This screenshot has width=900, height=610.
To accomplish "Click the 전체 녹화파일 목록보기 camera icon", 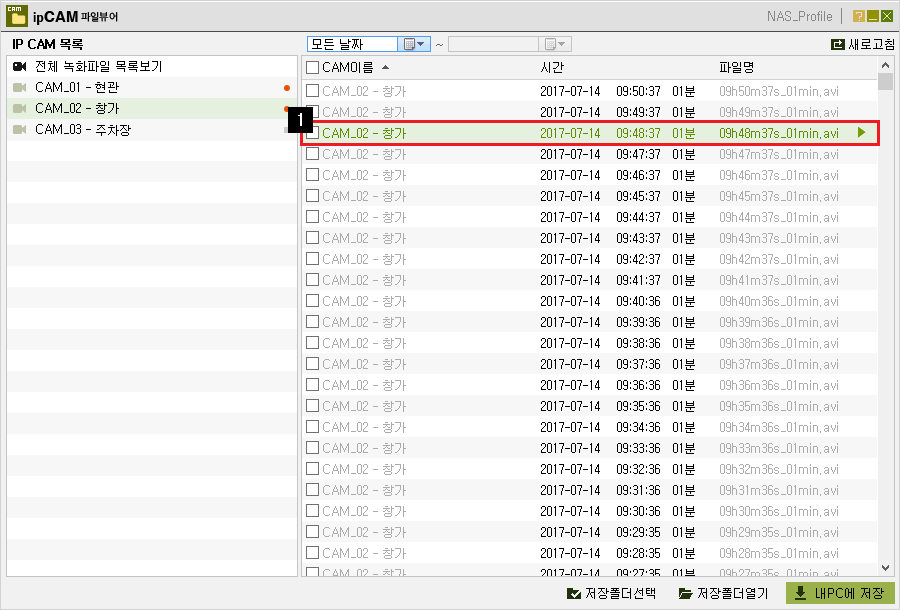I will point(20,67).
